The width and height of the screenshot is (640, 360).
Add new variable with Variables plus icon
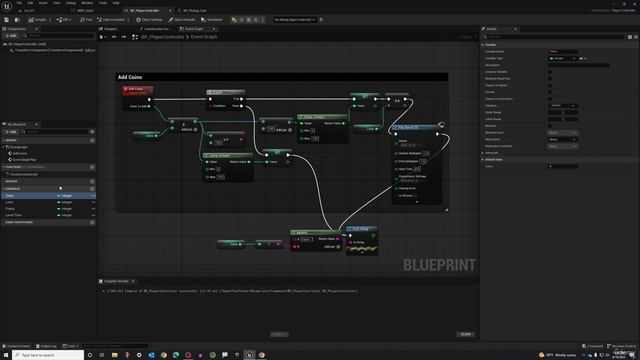(x=92, y=189)
